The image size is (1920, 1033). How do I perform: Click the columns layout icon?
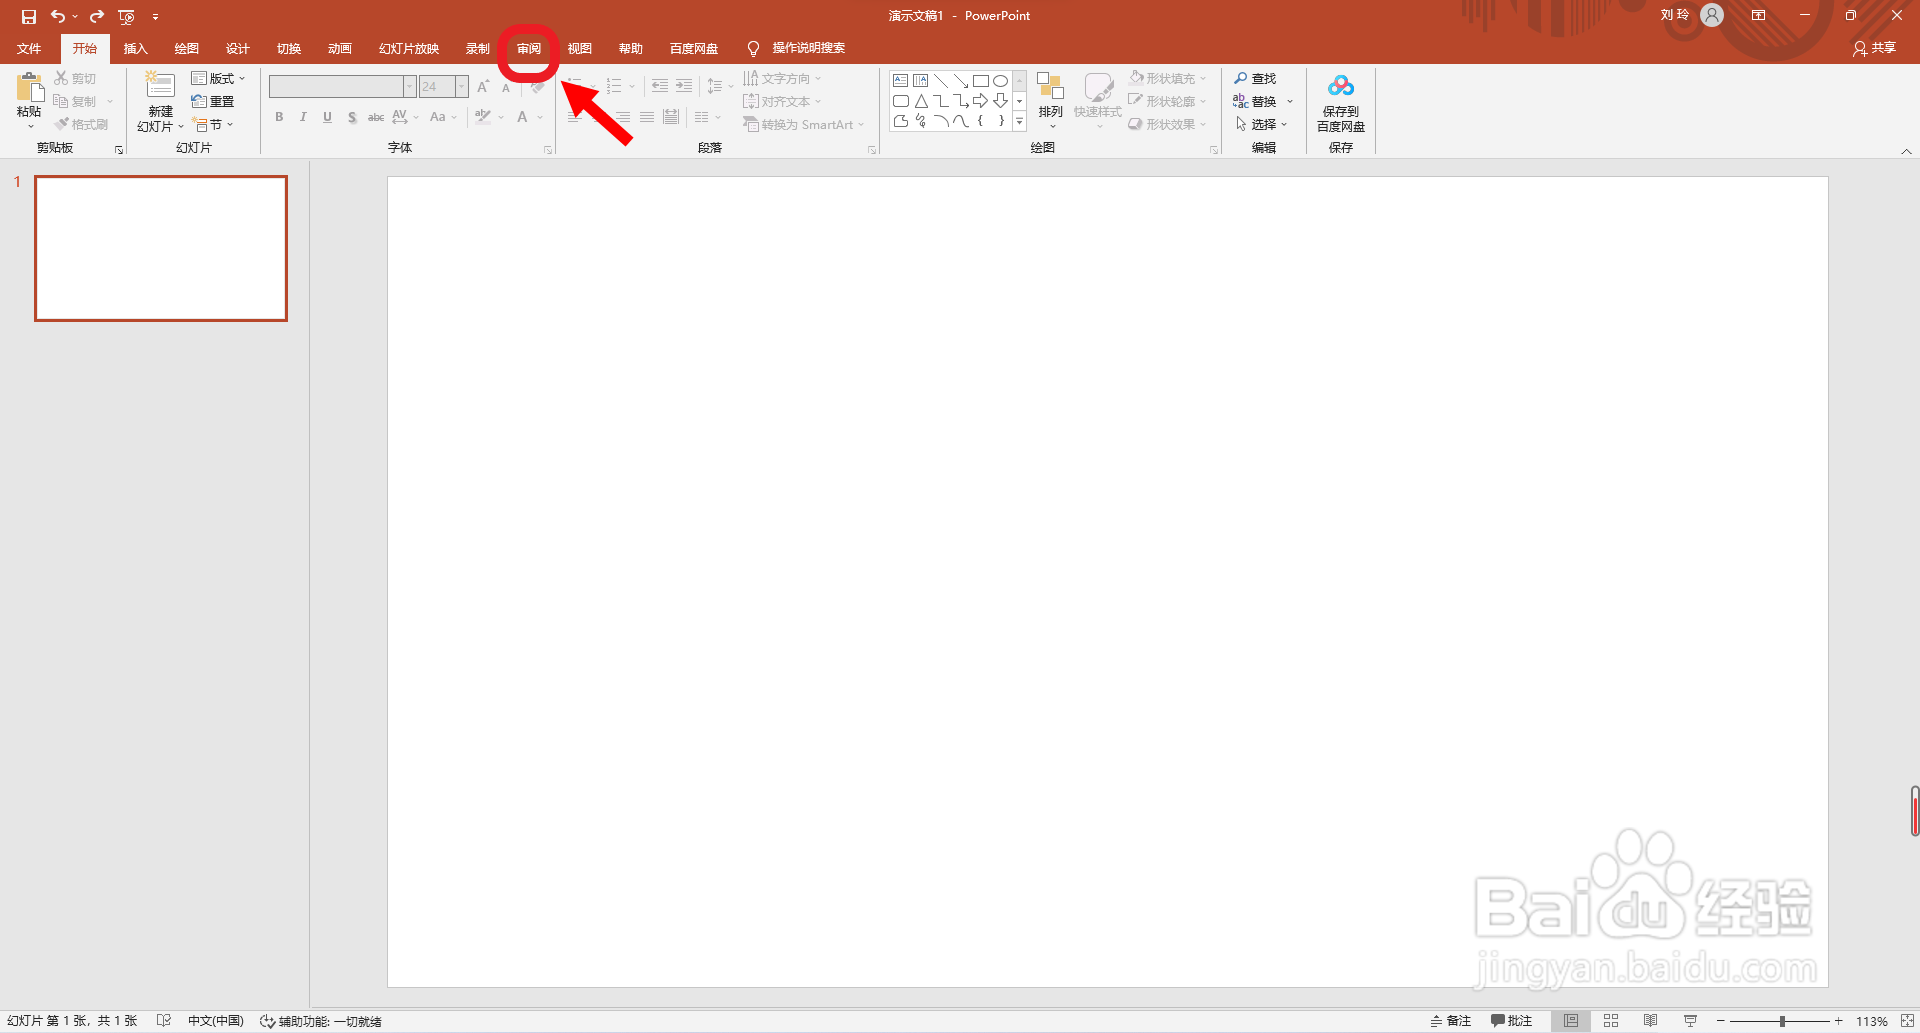[x=702, y=117]
